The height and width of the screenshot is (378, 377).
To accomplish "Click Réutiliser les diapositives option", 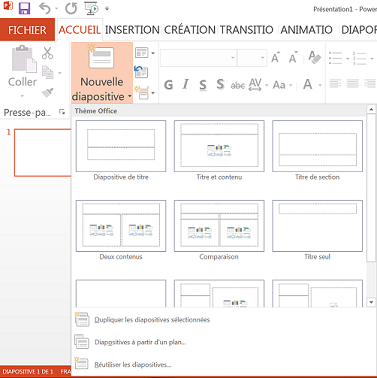I will (133, 365).
